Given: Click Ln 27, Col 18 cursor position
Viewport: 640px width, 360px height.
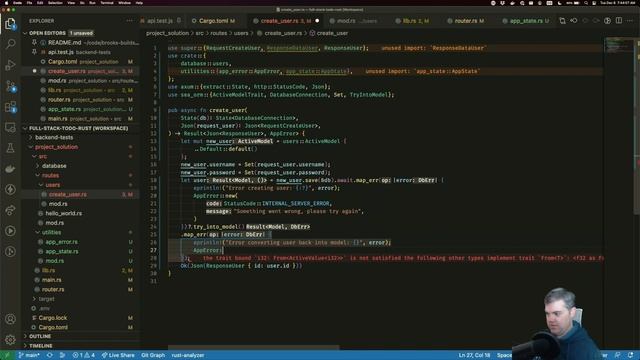Looking at the screenshot, I should pyautogui.click(x=474, y=355).
